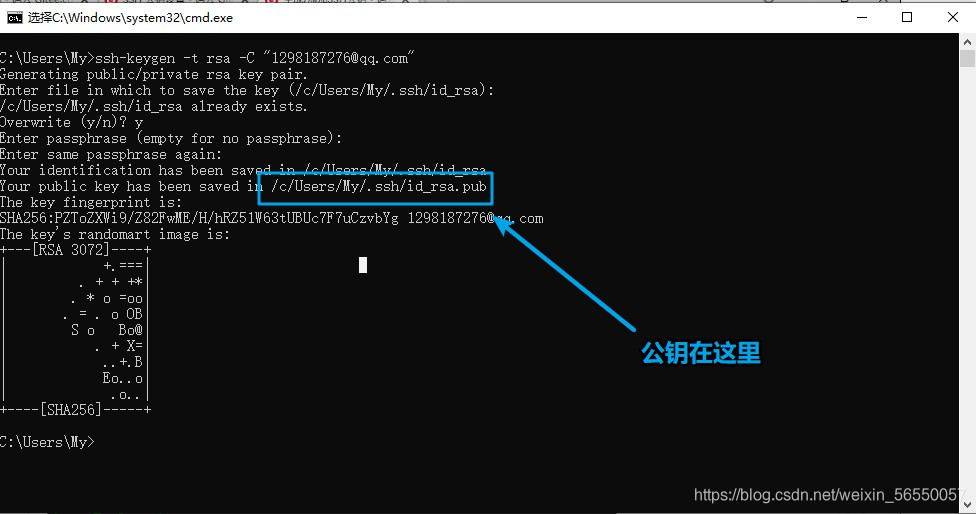976x514 pixels.
Task: Click the scrollbar up arrow
Action: pyautogui.click(x=967, y=42)
